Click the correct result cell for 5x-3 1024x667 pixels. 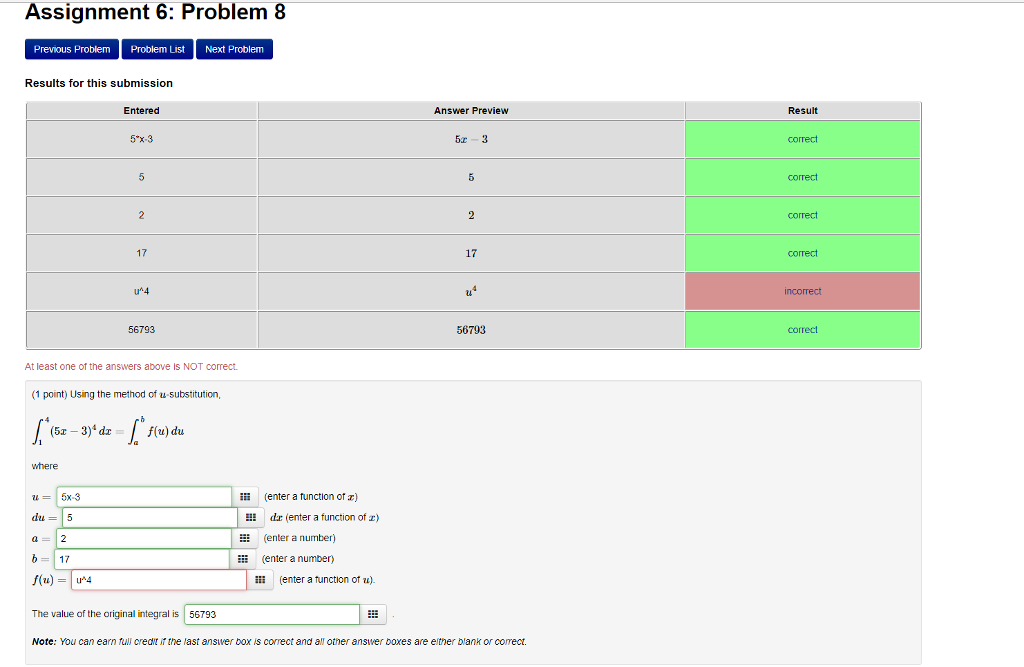802,139
